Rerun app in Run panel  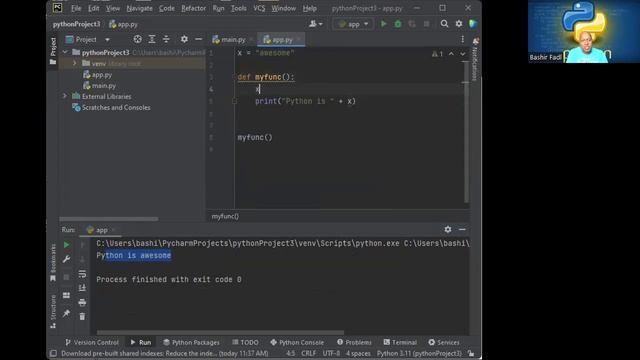[66, 245]
